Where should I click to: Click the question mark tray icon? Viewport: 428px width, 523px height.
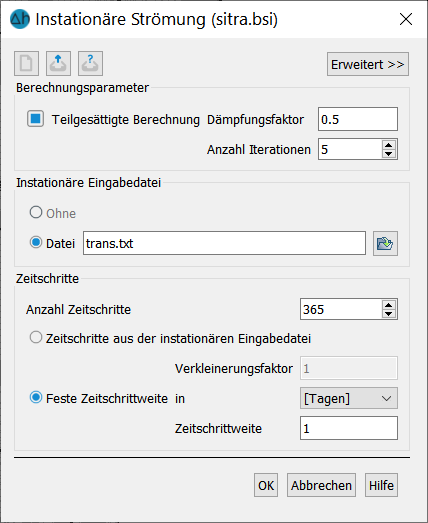[90, 63]
